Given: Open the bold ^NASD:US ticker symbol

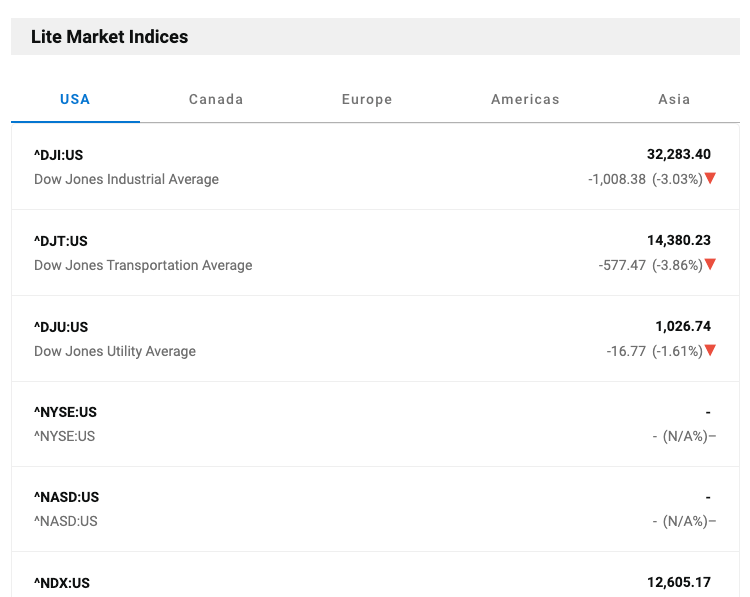Looking at the screenshot, I should (x=66, y=498).
